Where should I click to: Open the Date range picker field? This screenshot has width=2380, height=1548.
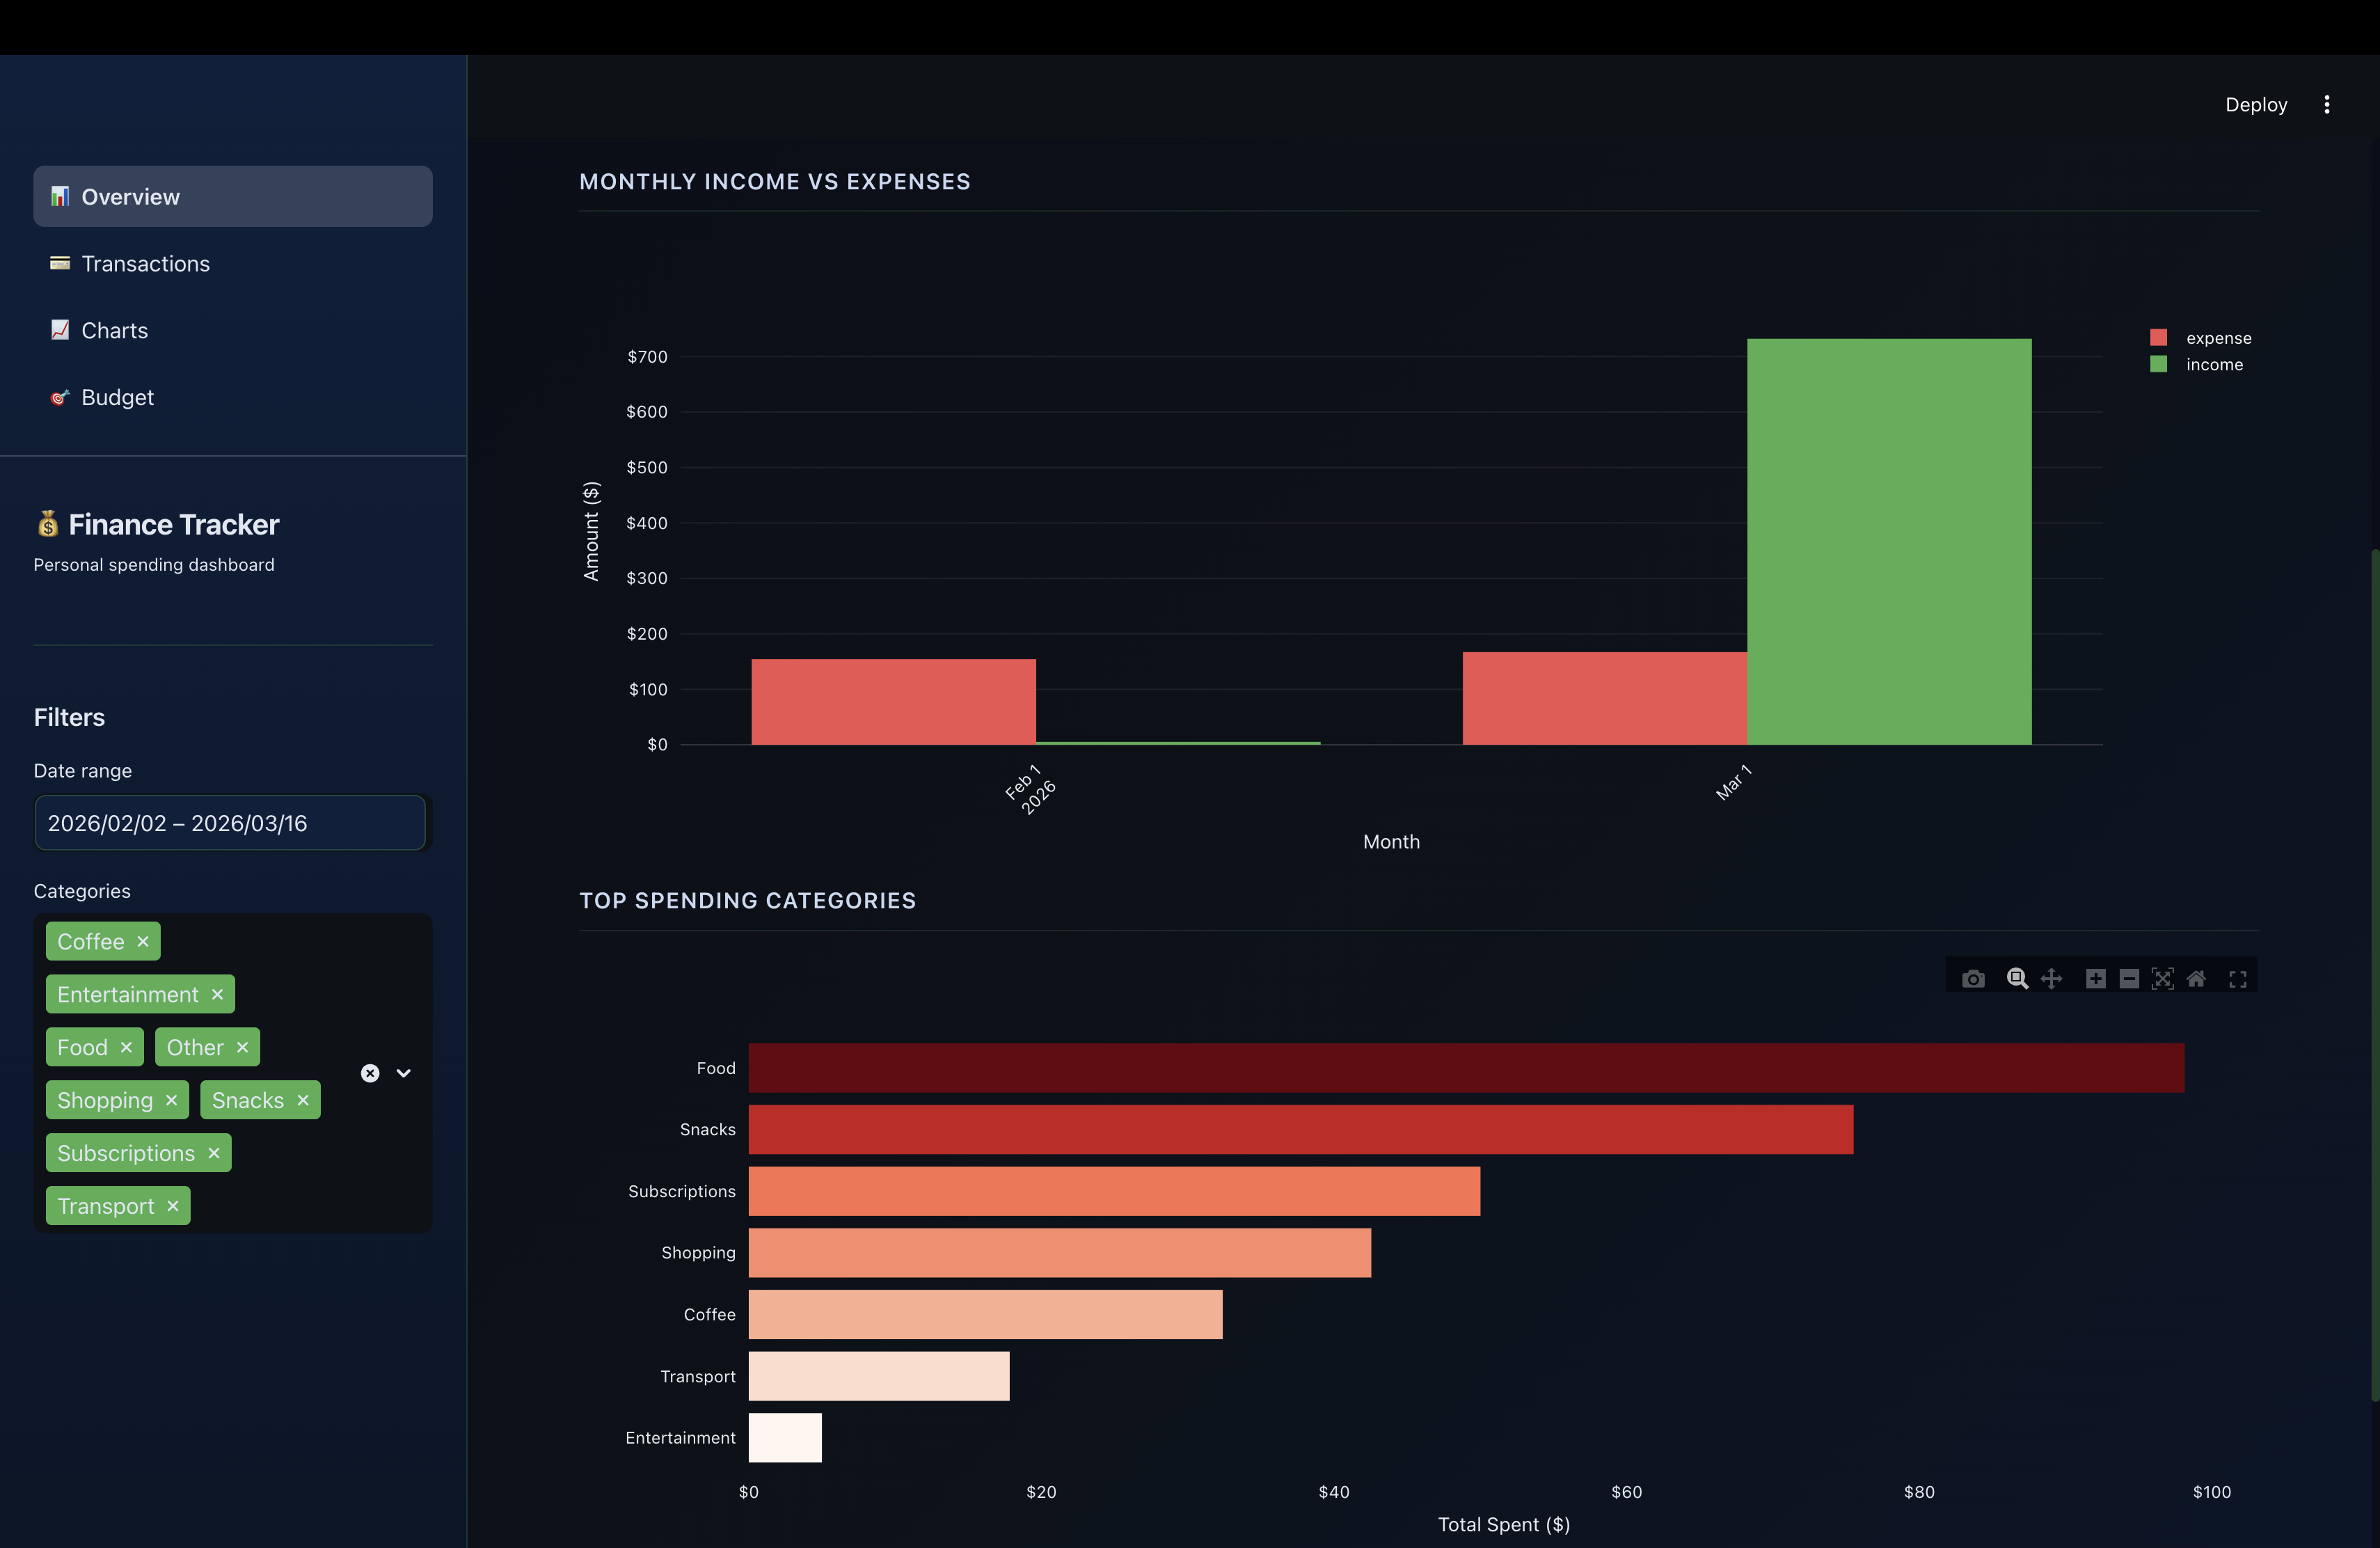(x=230, y=823)
